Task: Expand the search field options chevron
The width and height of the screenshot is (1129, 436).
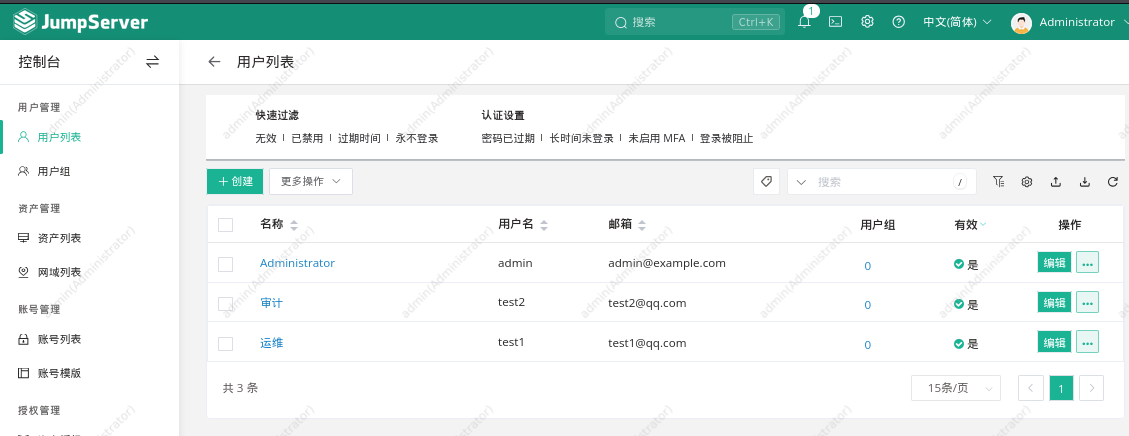Action: tap(802, 182)
